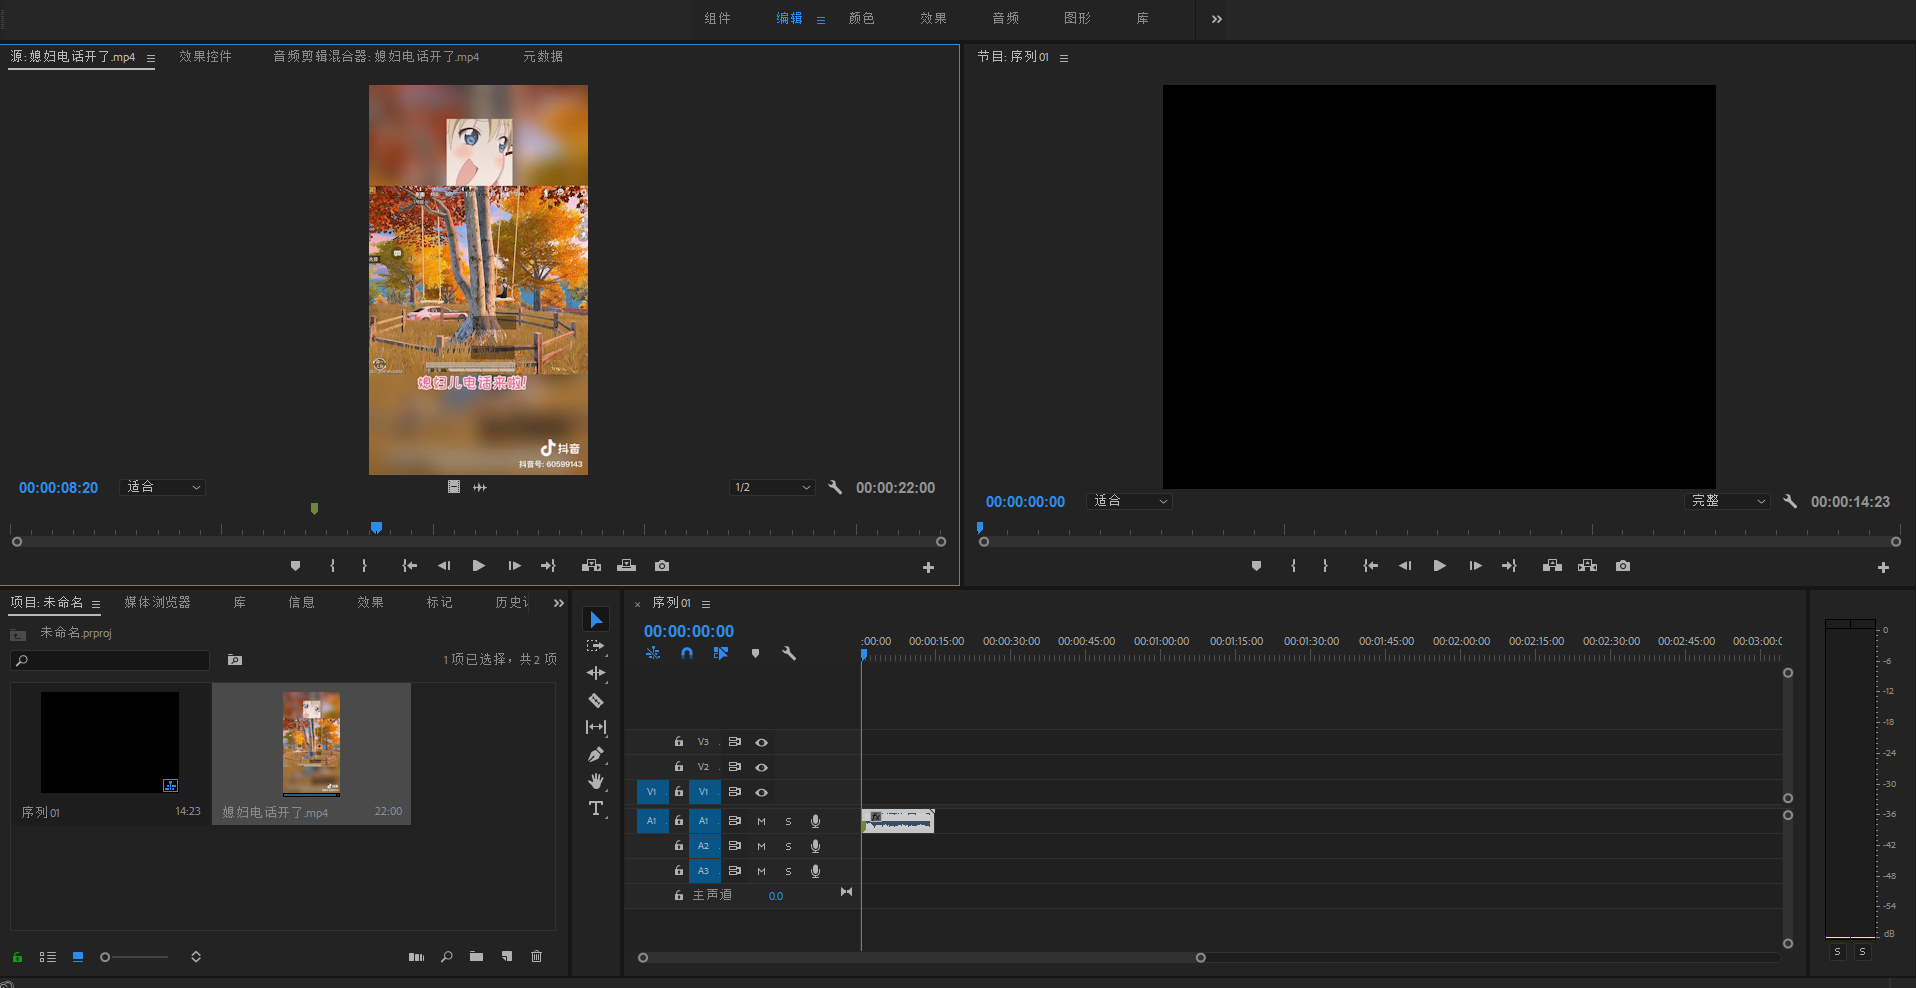The height and width of the screenshot is (988, 1916).
Task: Toggle visibility eye for track V3
Action: [x=762, y=742]
